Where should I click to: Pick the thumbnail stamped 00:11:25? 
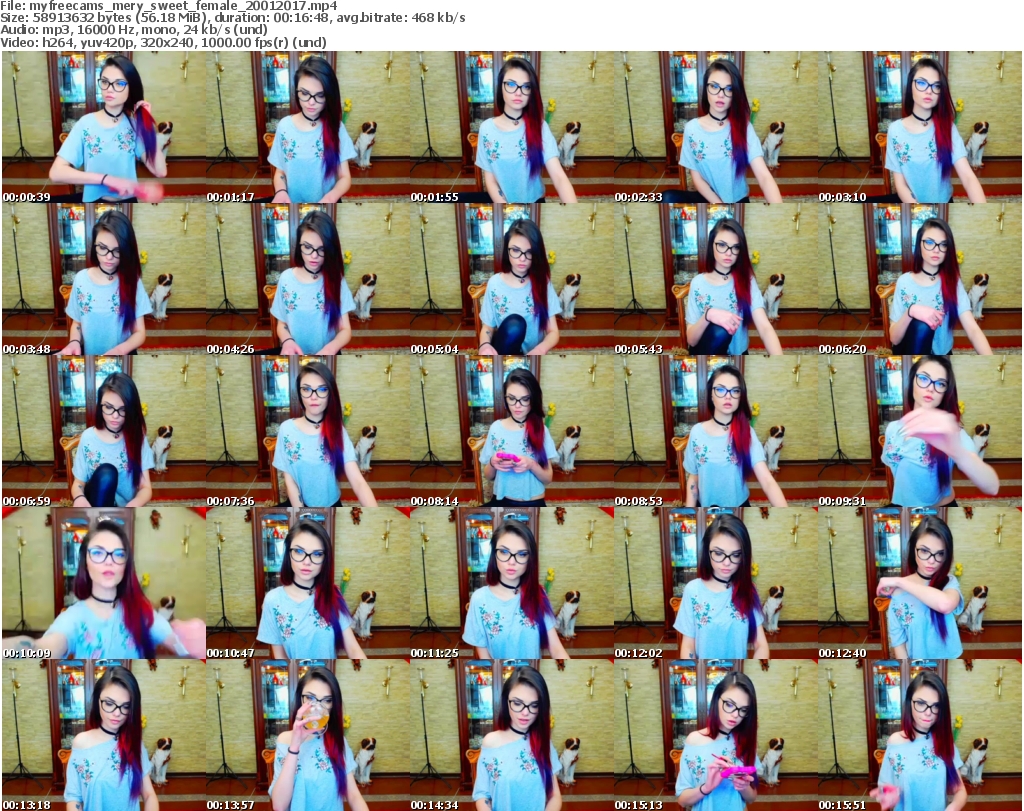[x=512, y=584]
